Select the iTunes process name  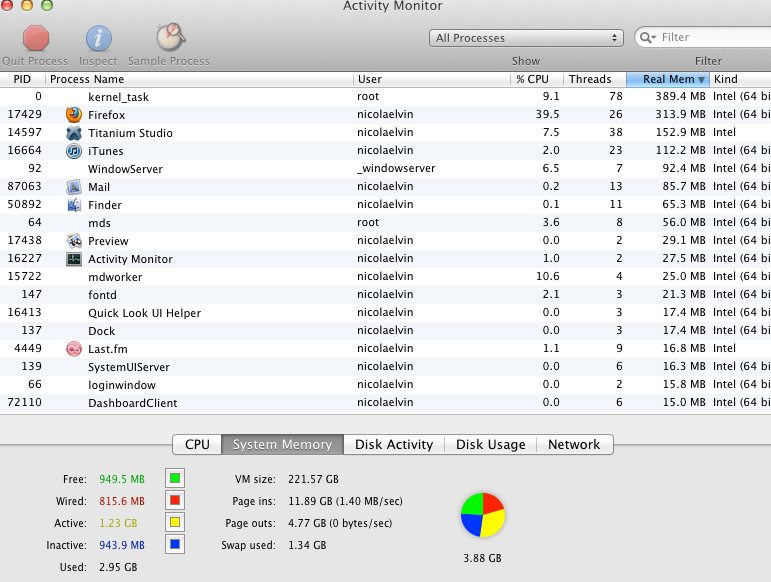point(105,151)
